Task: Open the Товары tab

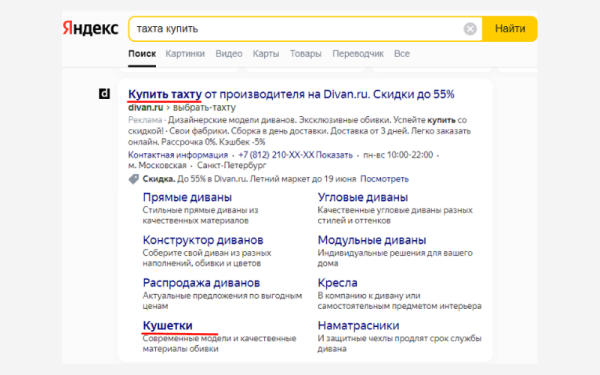Action: click(x=305, y=54)
